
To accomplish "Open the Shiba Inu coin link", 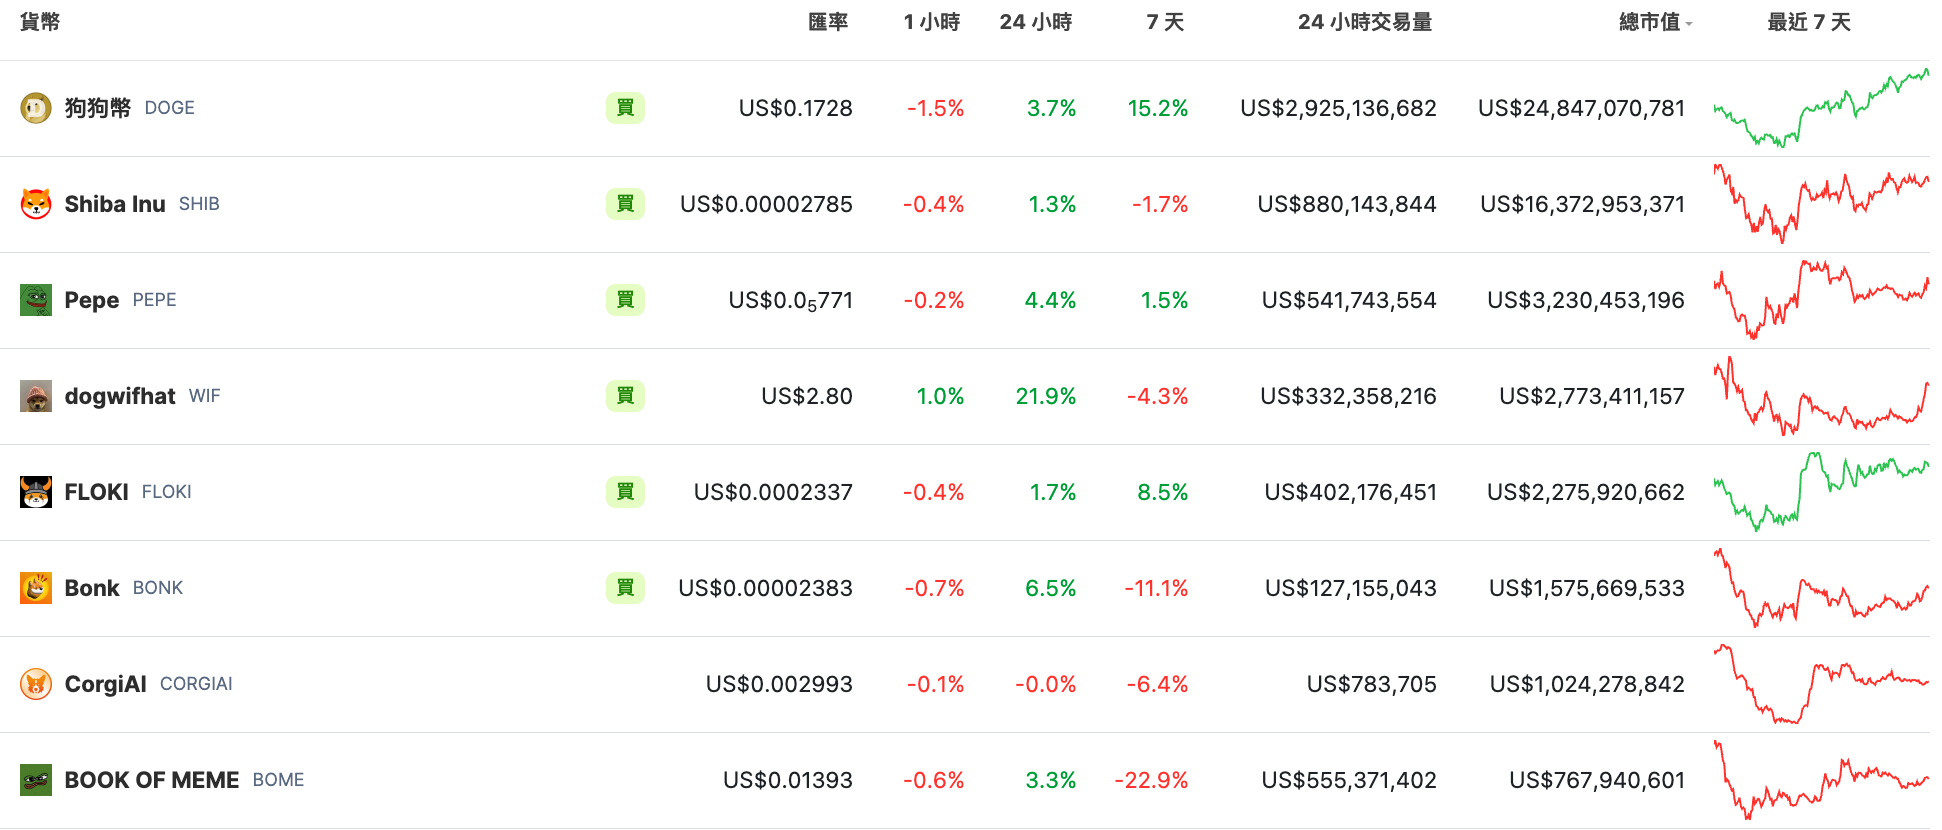I will (115, 204).
